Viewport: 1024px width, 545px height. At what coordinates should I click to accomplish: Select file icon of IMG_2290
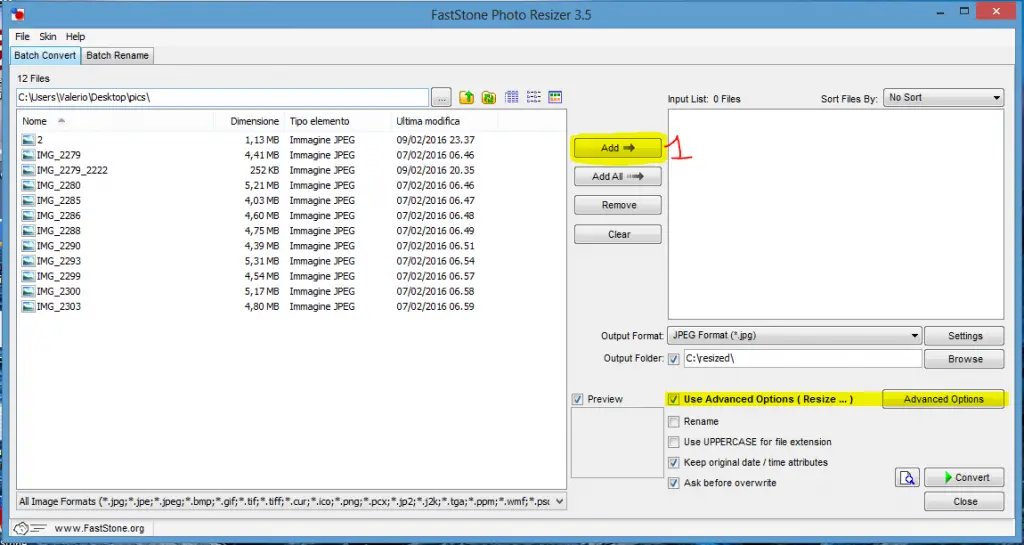[x=28, y=246]
